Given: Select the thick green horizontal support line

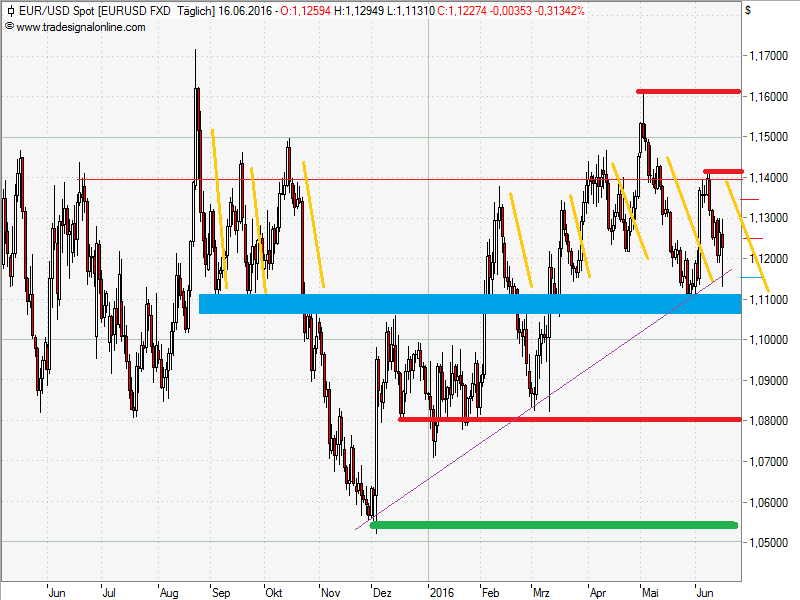Looking at the screenshot, I should (554, 525).
